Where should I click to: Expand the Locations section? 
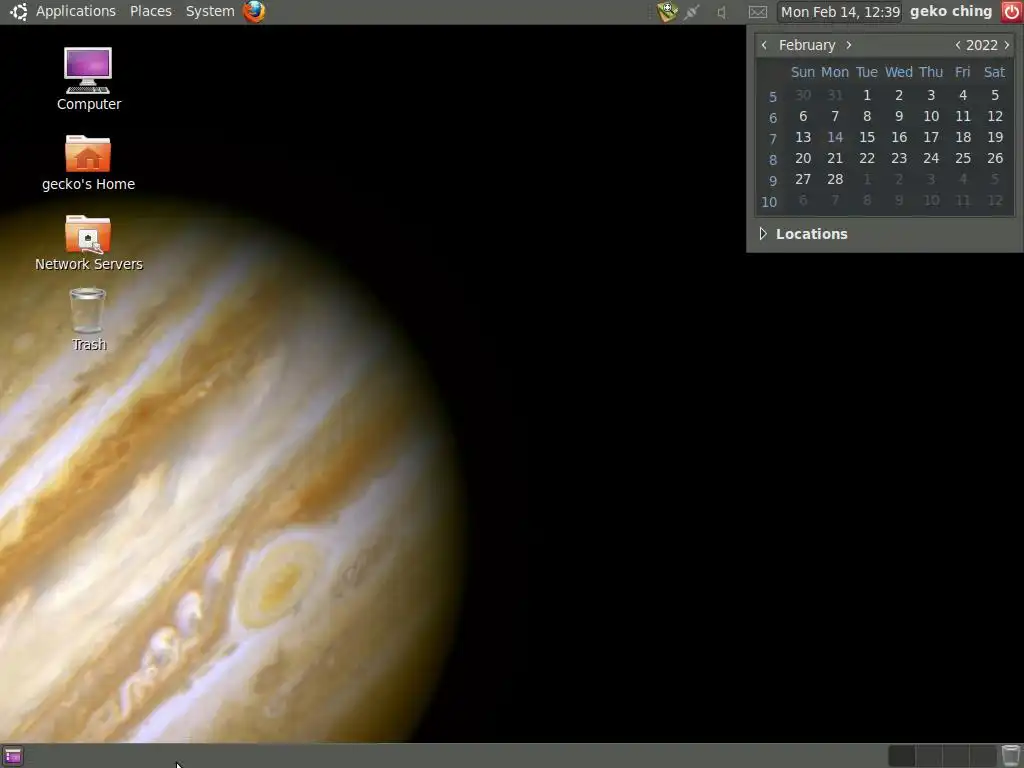tap(763, 234)
